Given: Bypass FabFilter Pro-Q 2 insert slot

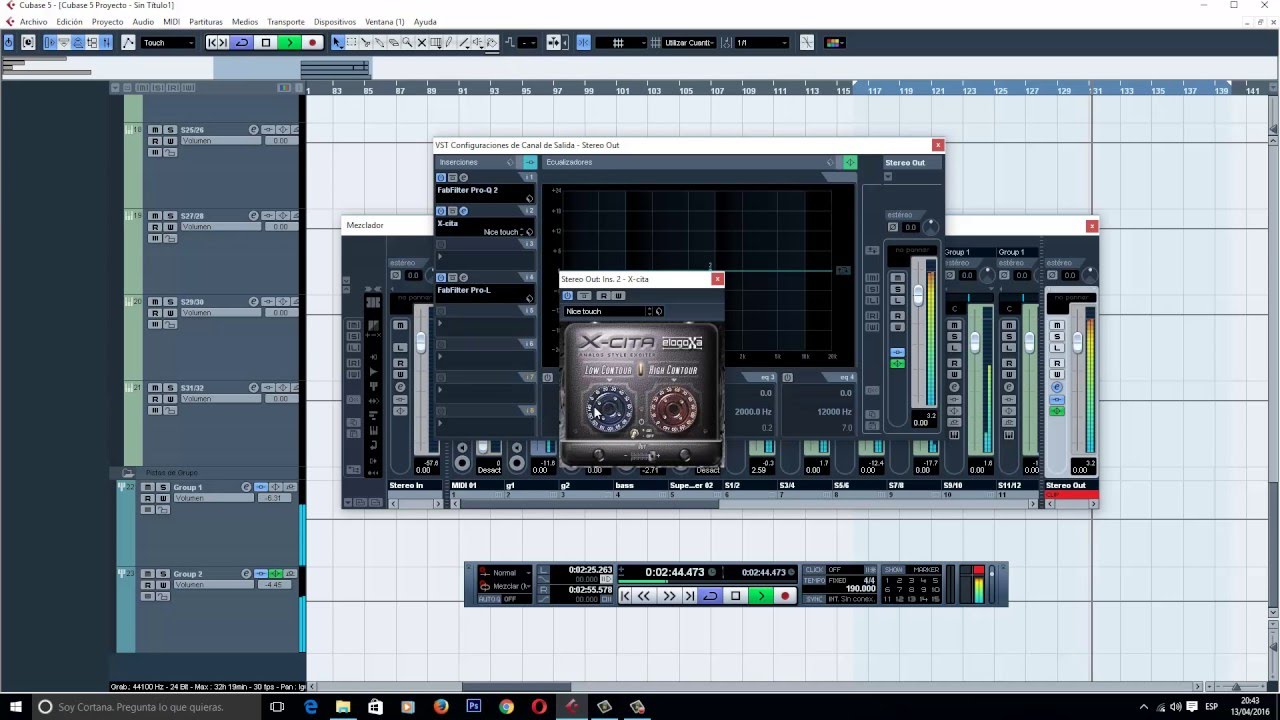Looking at the screenshot, I should pos(452,178).
